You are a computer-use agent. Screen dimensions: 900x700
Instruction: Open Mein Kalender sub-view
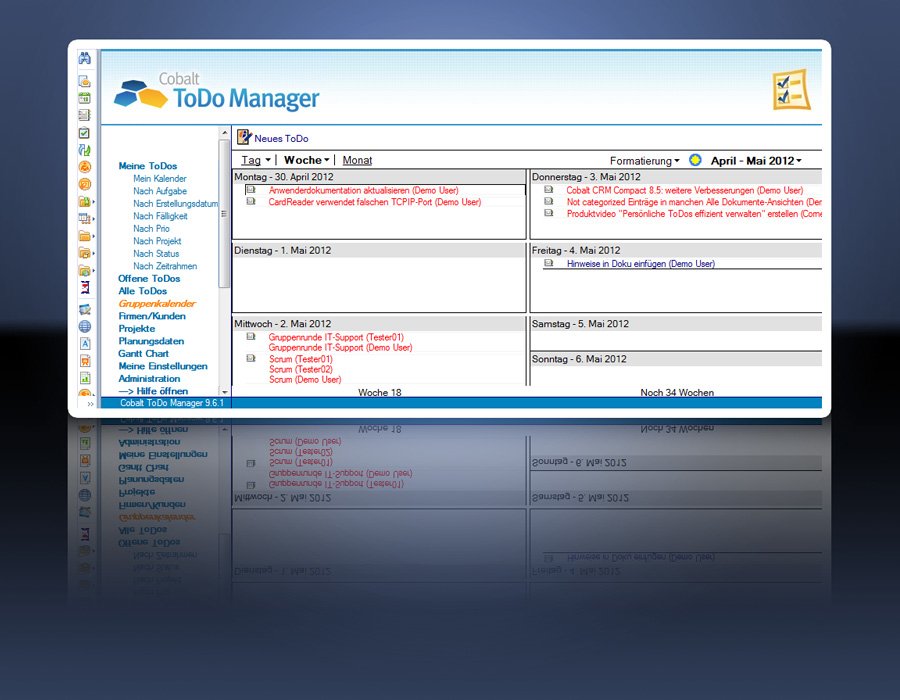(x=160, y=178)
